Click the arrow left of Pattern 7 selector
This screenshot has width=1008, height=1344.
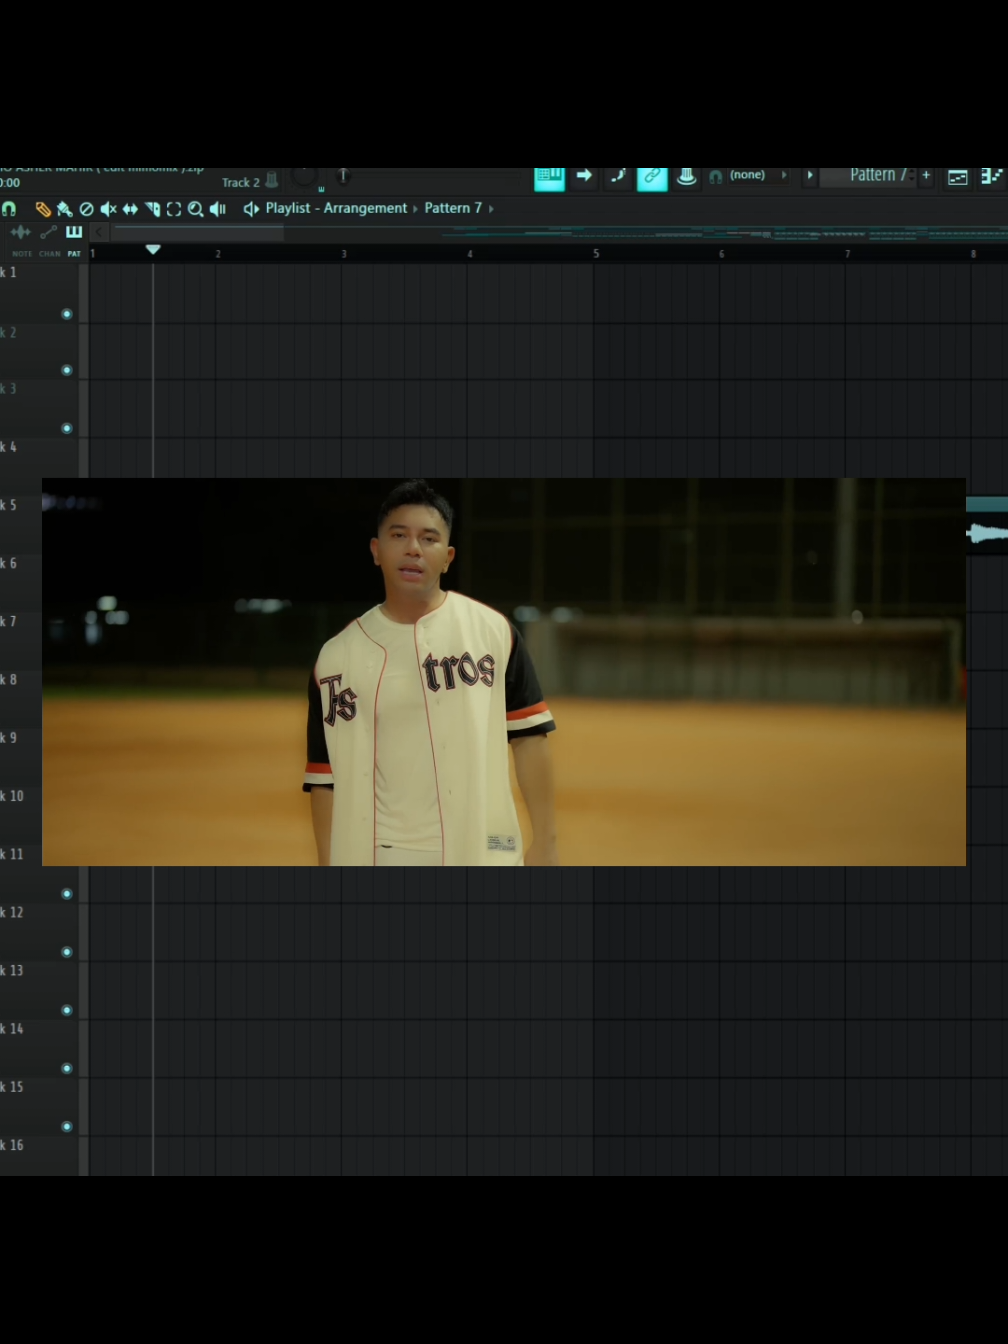pyautogui.click(x=810, y=175)
